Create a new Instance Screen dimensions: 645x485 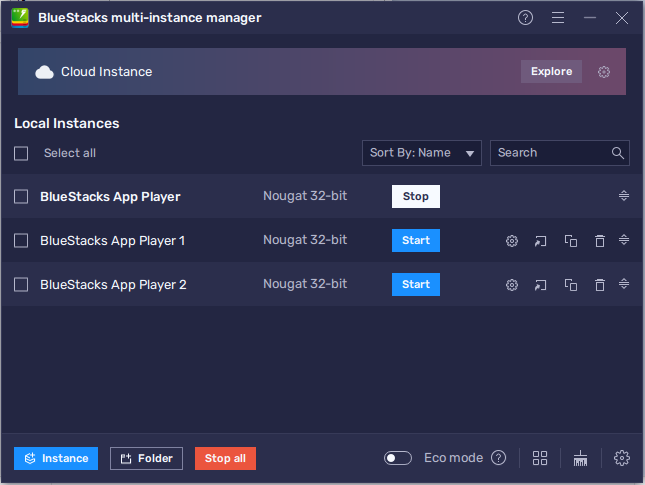click(x=56, y=458)
